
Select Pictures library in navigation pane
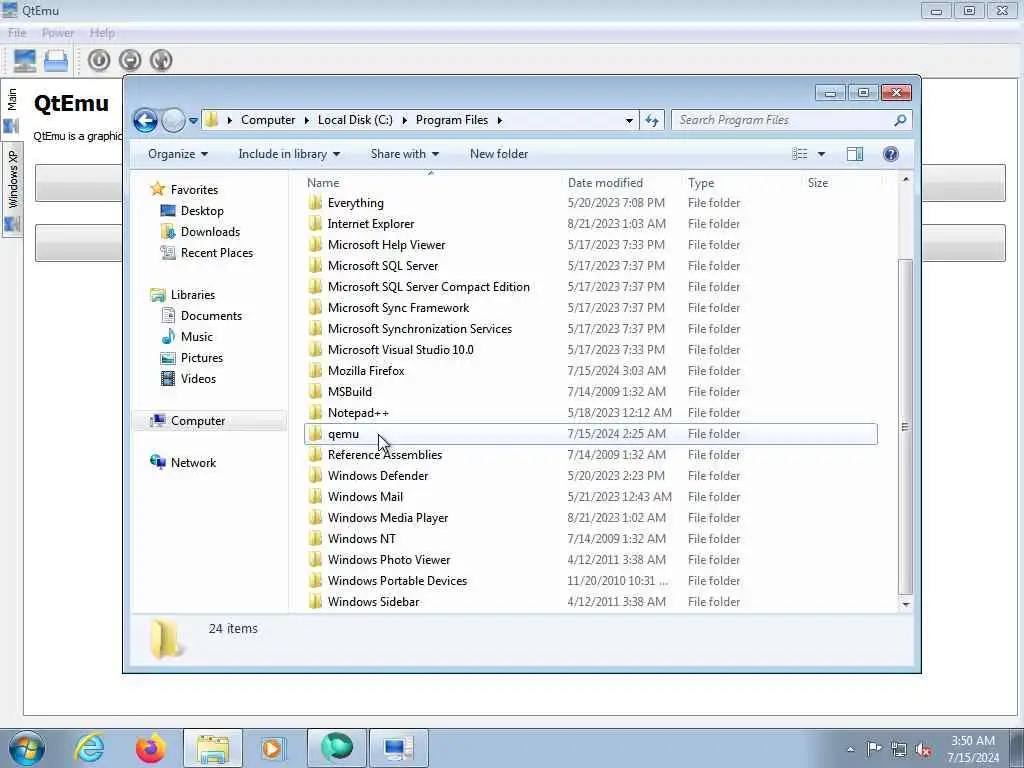(202, 358)
